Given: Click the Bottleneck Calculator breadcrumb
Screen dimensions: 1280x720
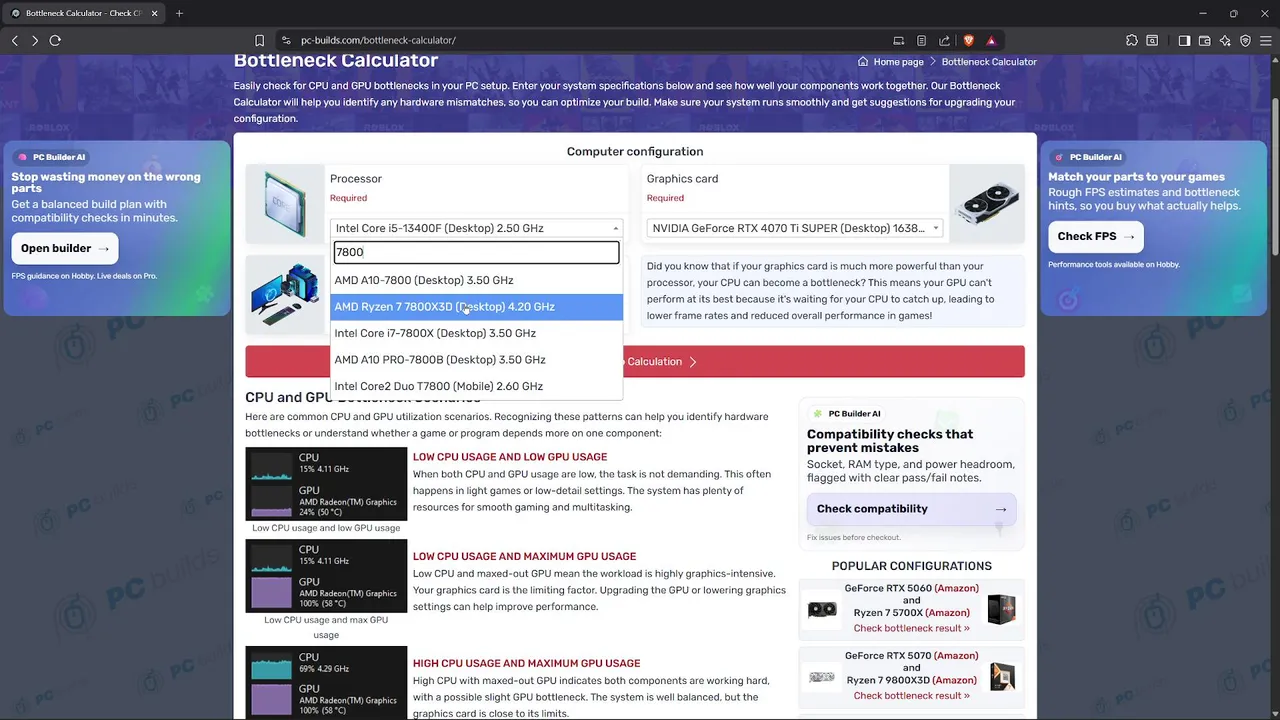Looking at the screenshot, I should [x=989, y=62].
